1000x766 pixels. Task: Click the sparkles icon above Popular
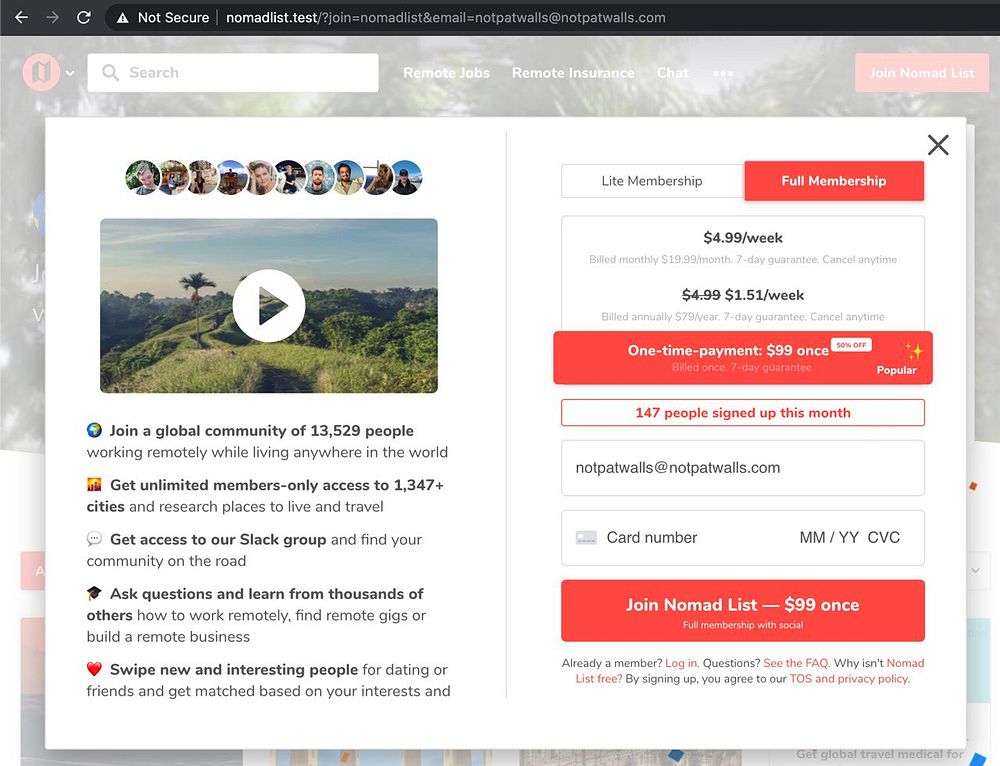tap(913, 351)
